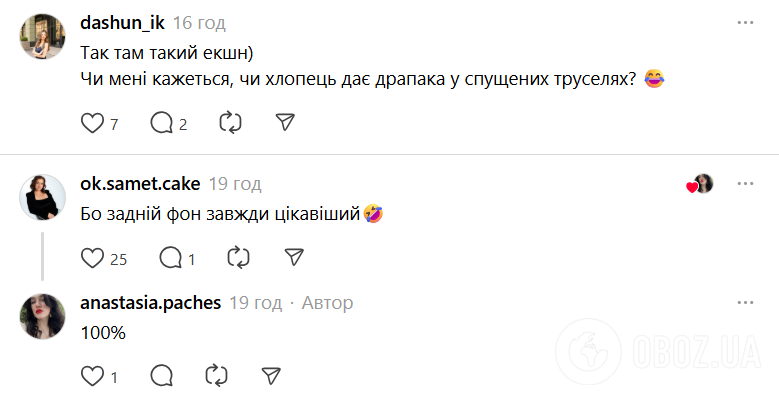779x400 pixels.
Task: Open more options for anastasia.paches reply
Action: click(745, 303)
